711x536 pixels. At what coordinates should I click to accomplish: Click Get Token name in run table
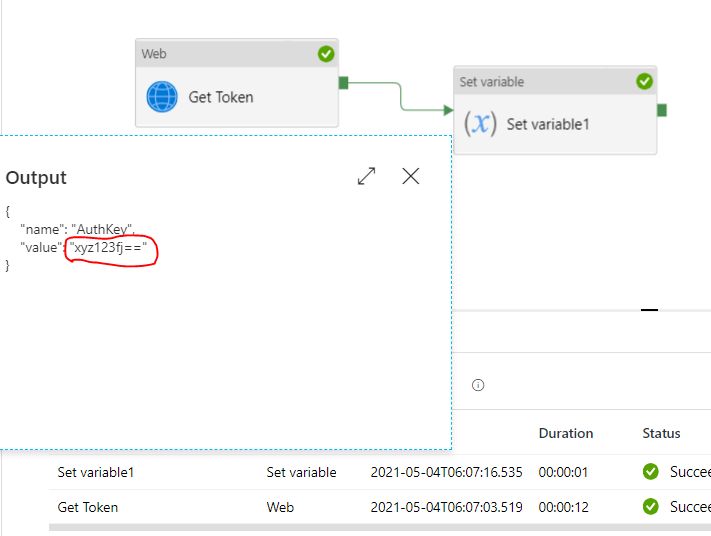pyautogui.click(x=88, y=507)
